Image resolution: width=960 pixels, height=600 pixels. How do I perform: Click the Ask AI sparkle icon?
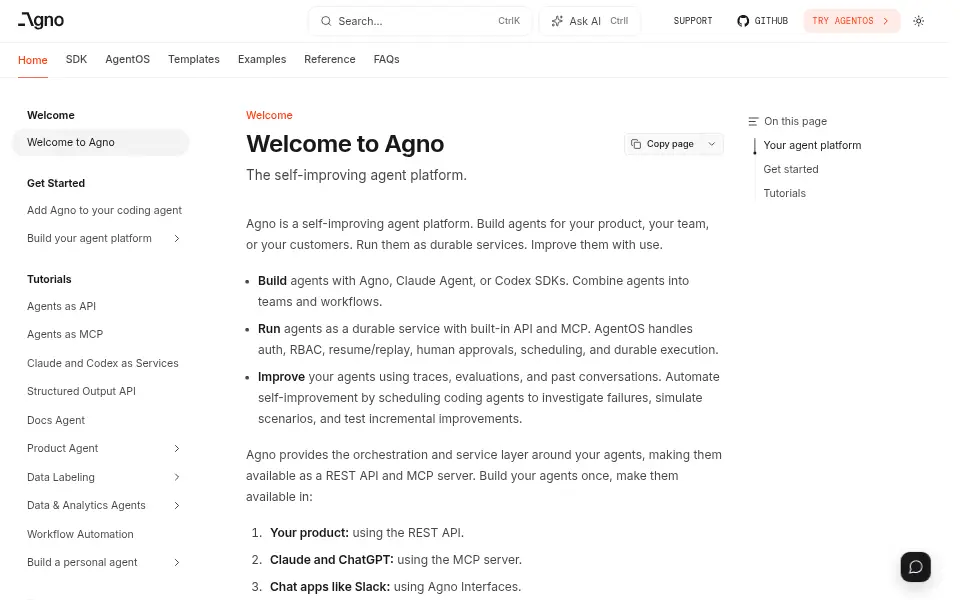[557, 21]
